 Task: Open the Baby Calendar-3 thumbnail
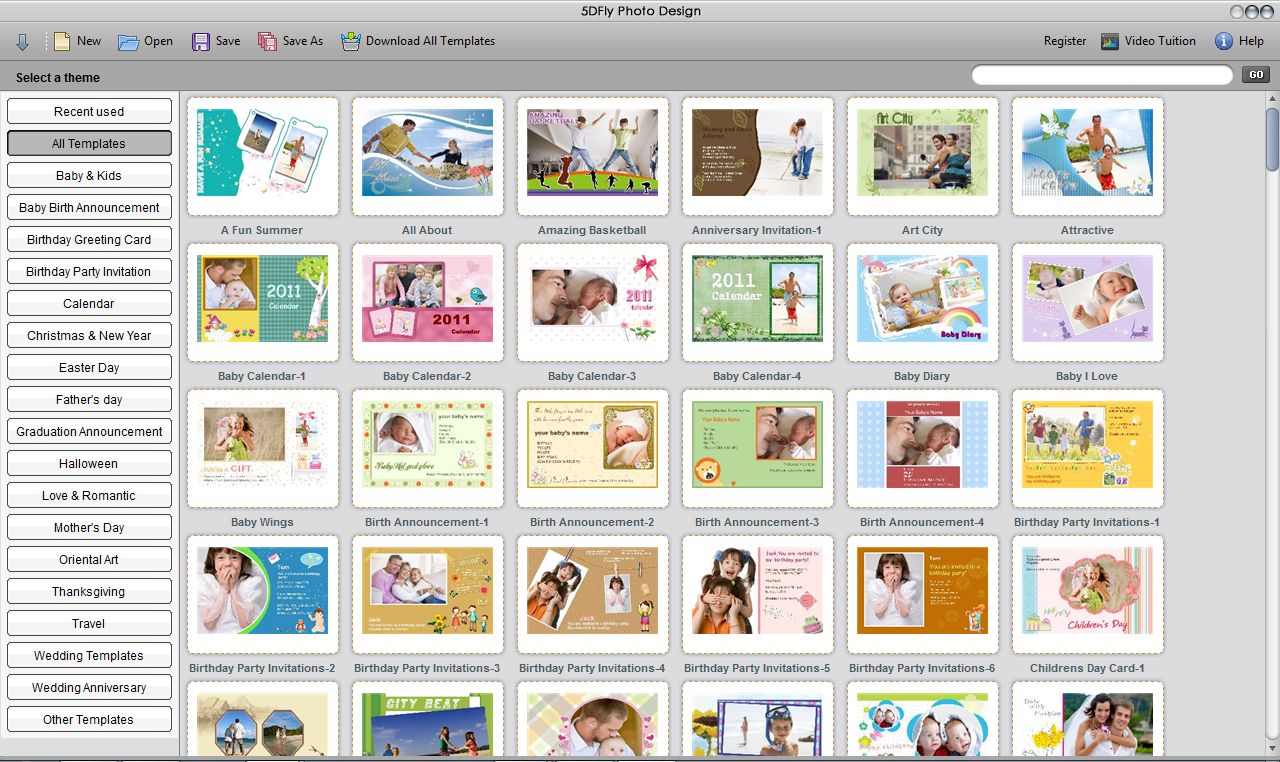point(593,302)
